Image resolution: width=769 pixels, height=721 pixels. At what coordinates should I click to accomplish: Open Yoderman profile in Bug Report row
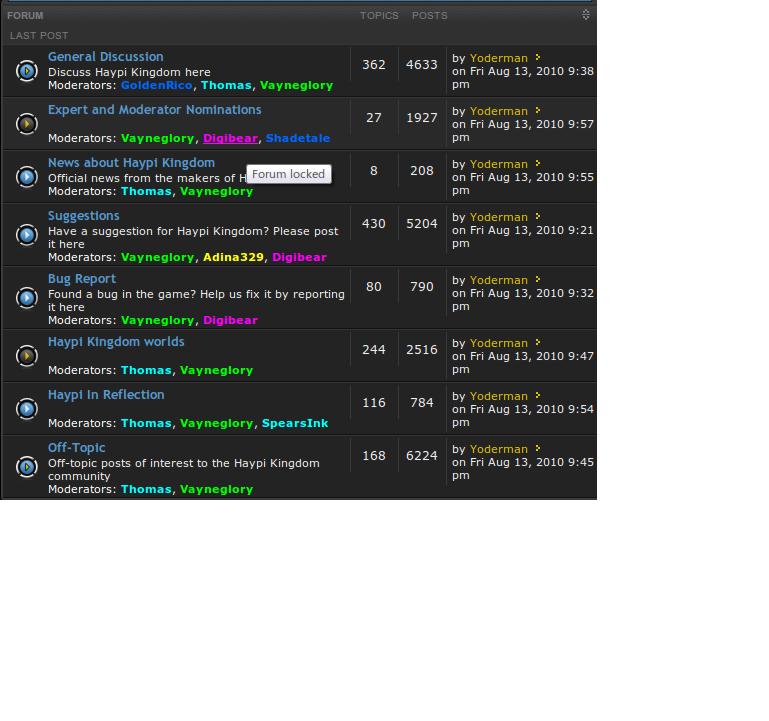click(x=499, y=280)
